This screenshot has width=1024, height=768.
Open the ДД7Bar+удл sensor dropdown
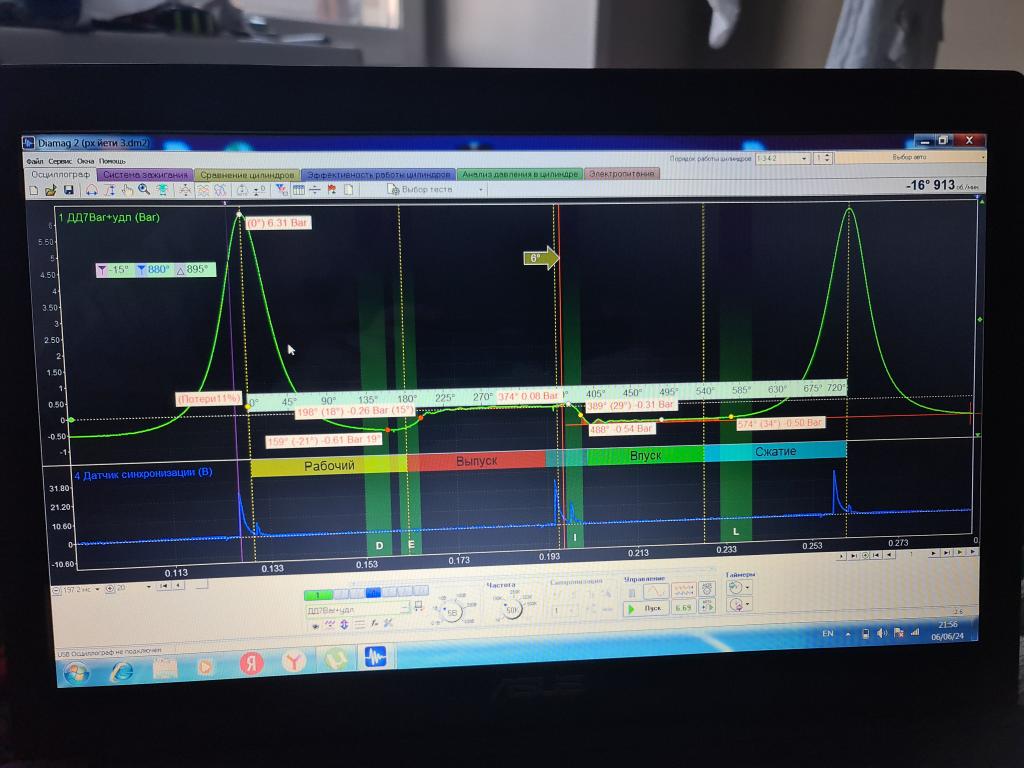[358, 609]
